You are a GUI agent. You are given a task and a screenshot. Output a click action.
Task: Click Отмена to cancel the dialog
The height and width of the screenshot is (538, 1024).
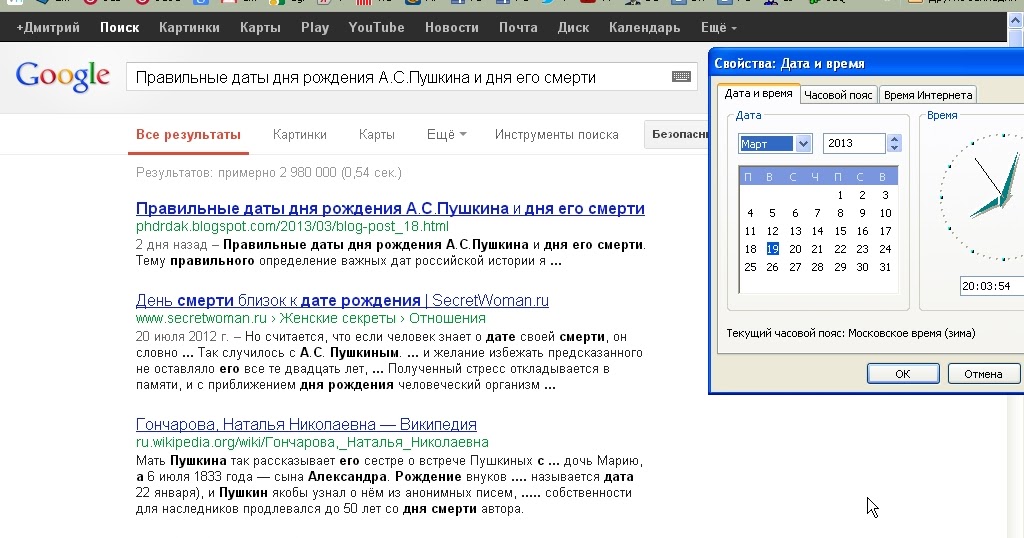tap(983, 374)
